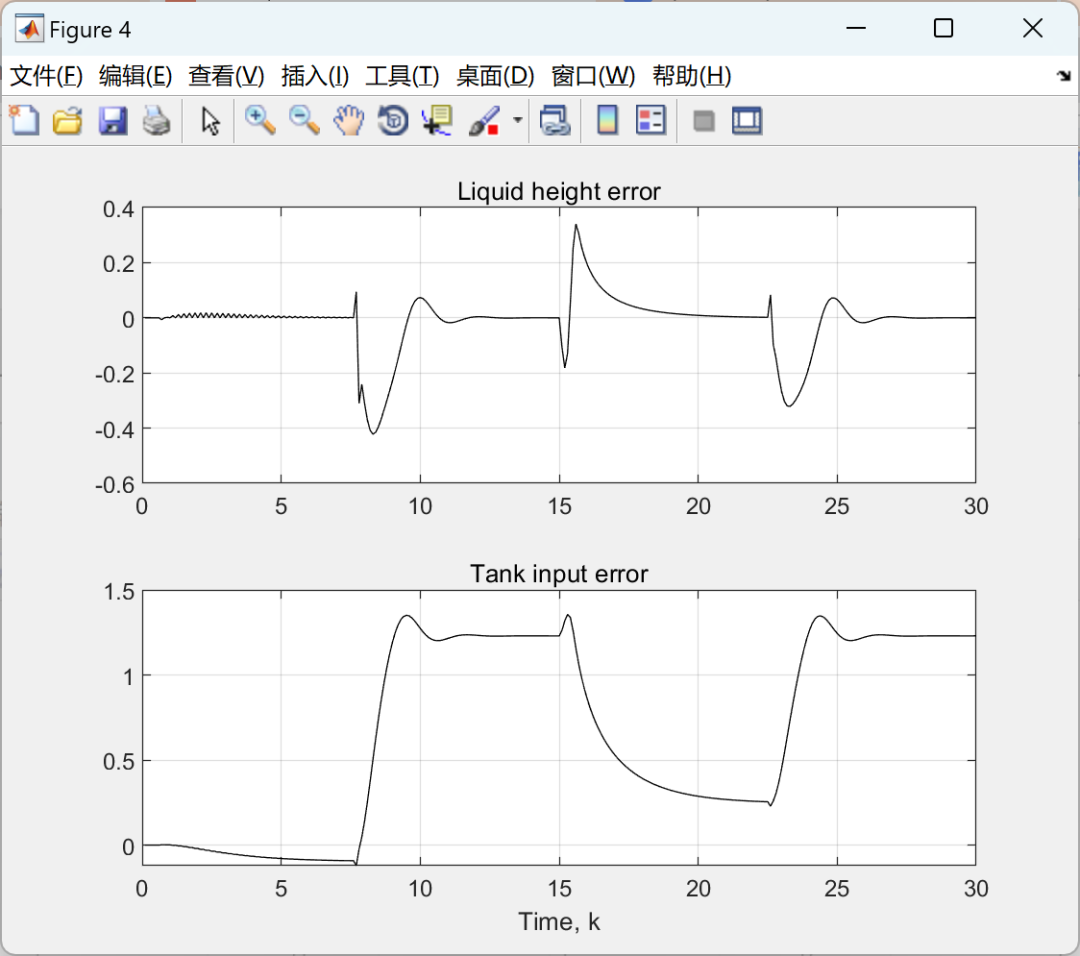1080x956 pixels.
Task: Open the 桌面(D) menu
Action: click(495, 76)
